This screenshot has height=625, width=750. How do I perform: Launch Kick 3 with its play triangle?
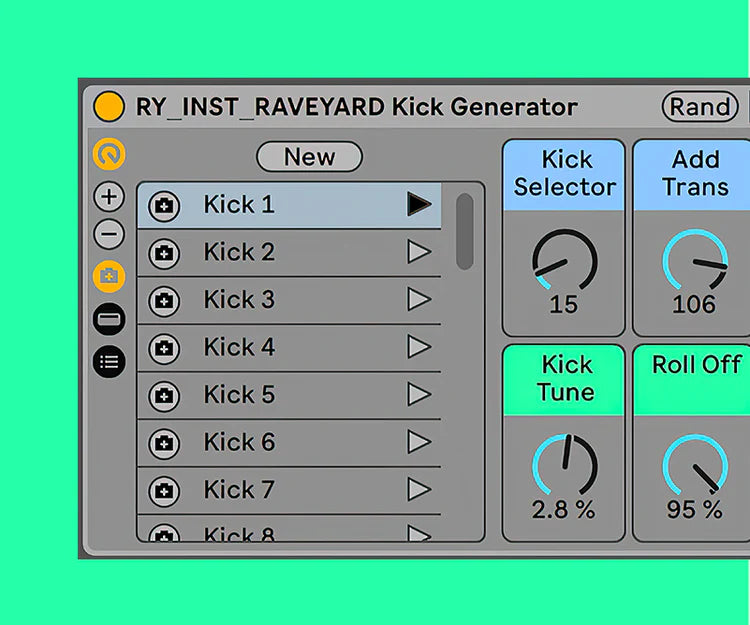point(419,299)
